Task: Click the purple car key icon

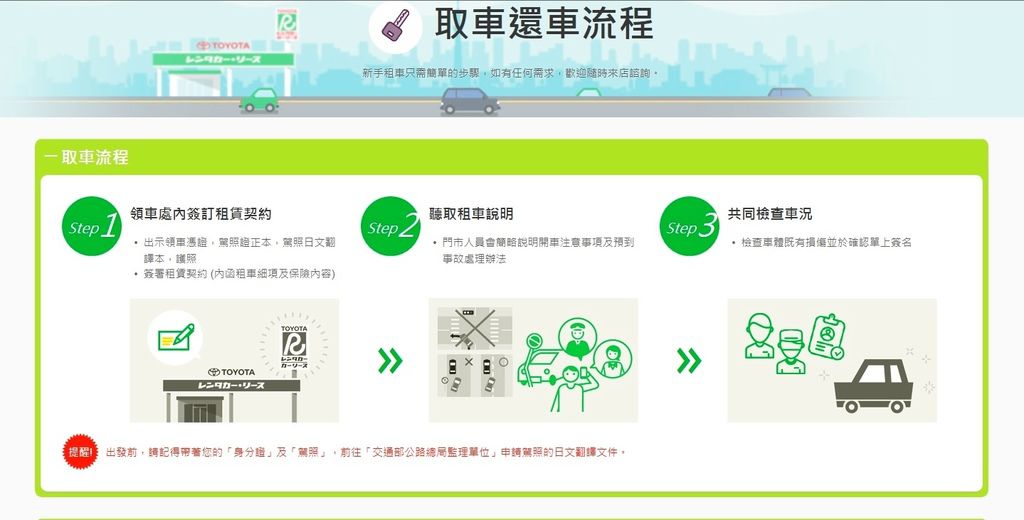Action: 396,26
